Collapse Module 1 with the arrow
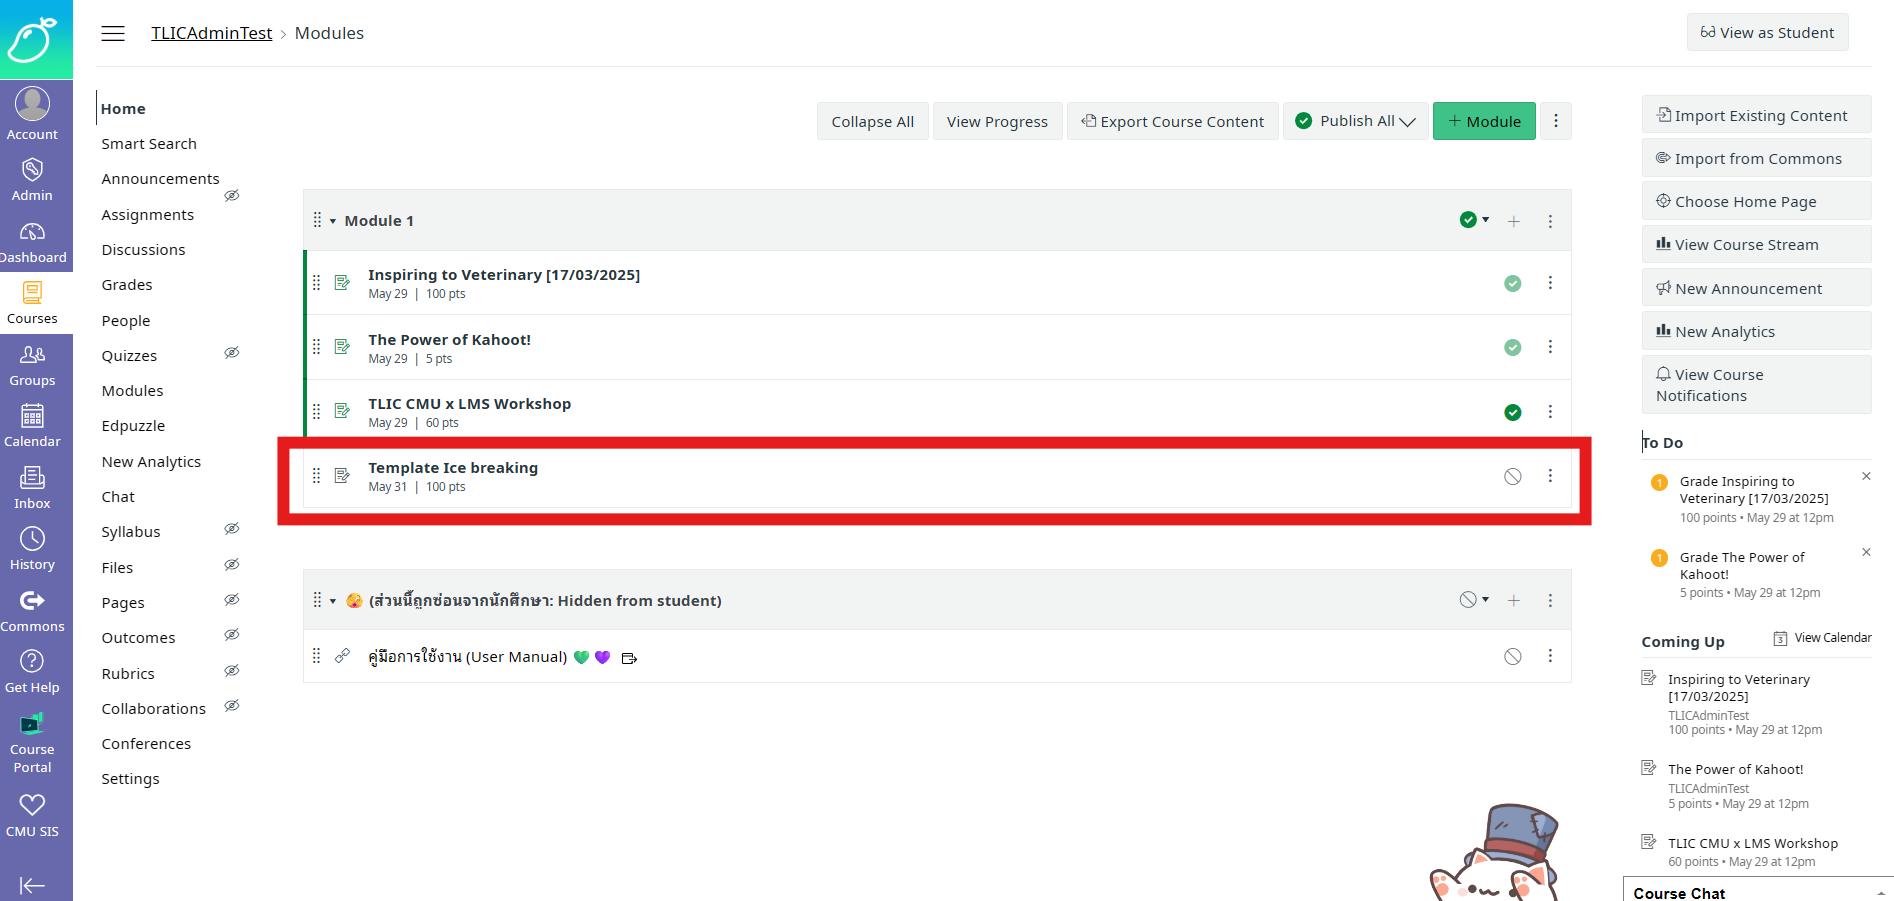This screenshot has height=901, width=1894. [x=333, y=221]
